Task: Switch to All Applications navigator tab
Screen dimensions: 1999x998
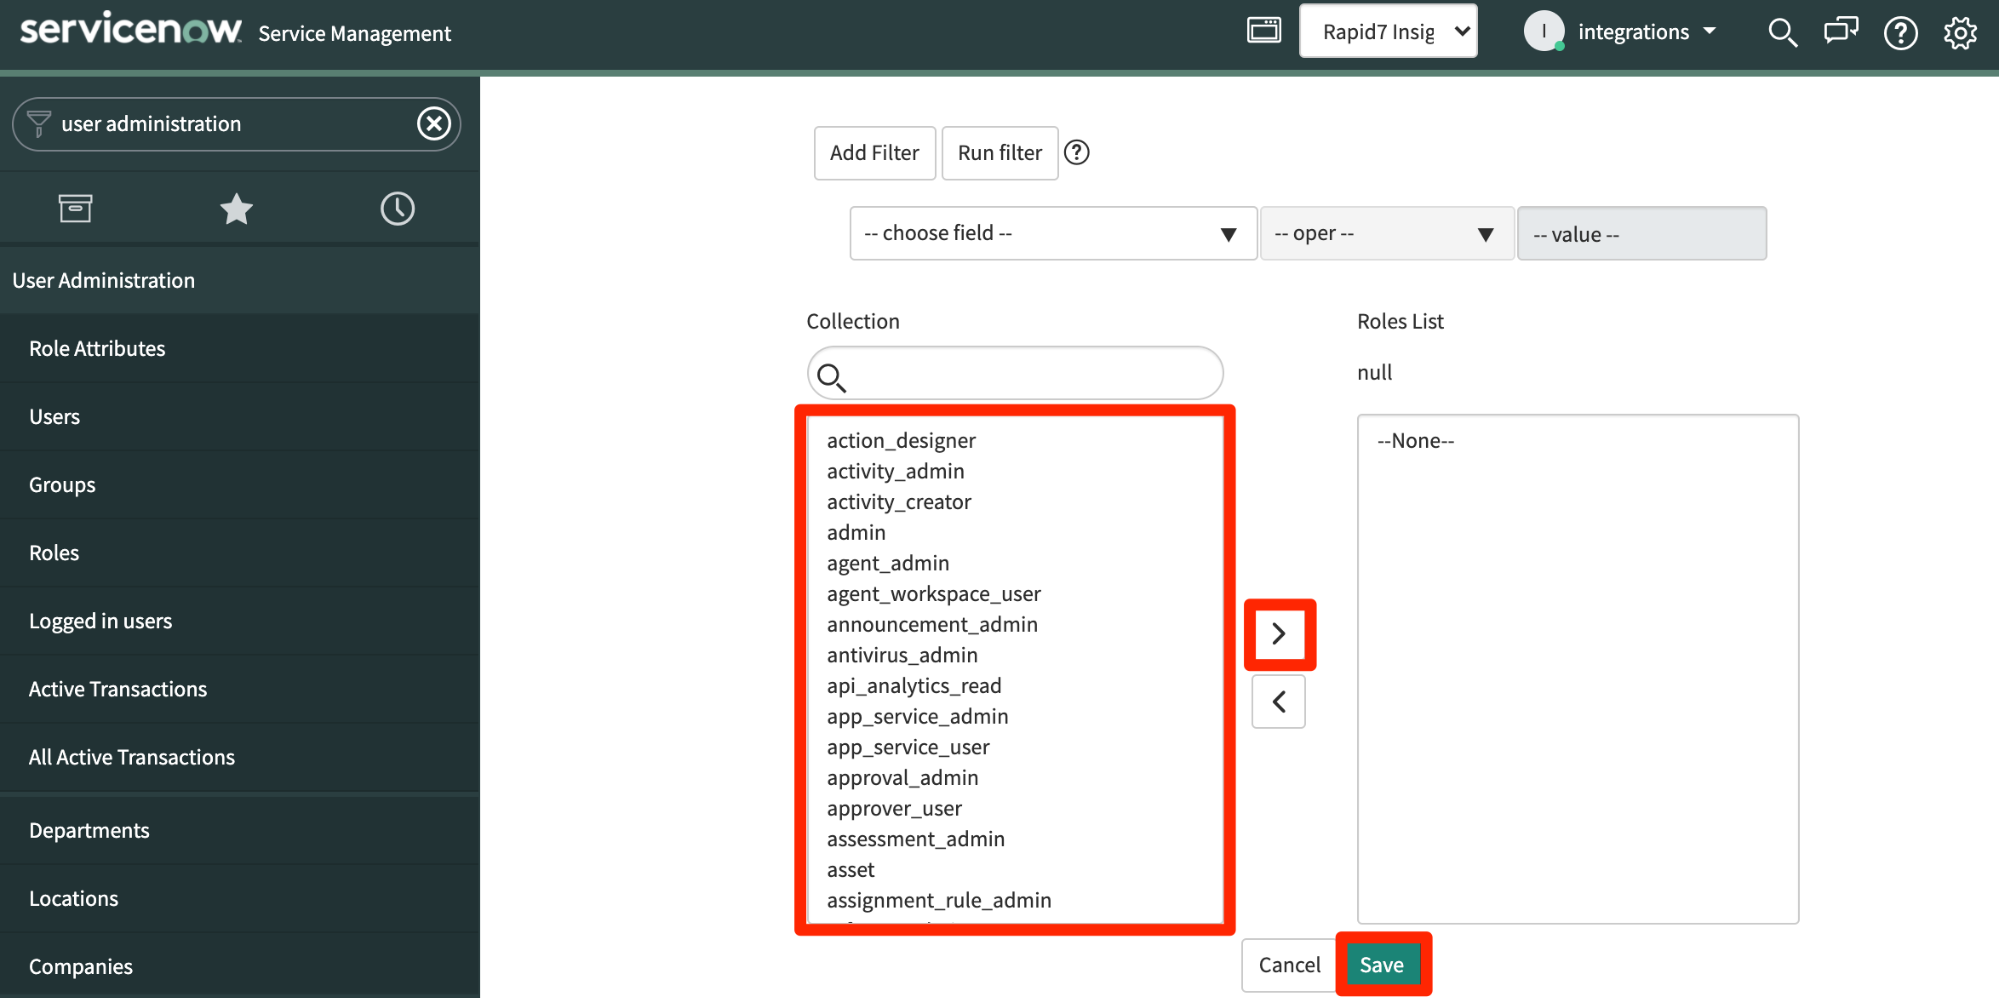Action: pyautogui.click(x=75, y=208)
